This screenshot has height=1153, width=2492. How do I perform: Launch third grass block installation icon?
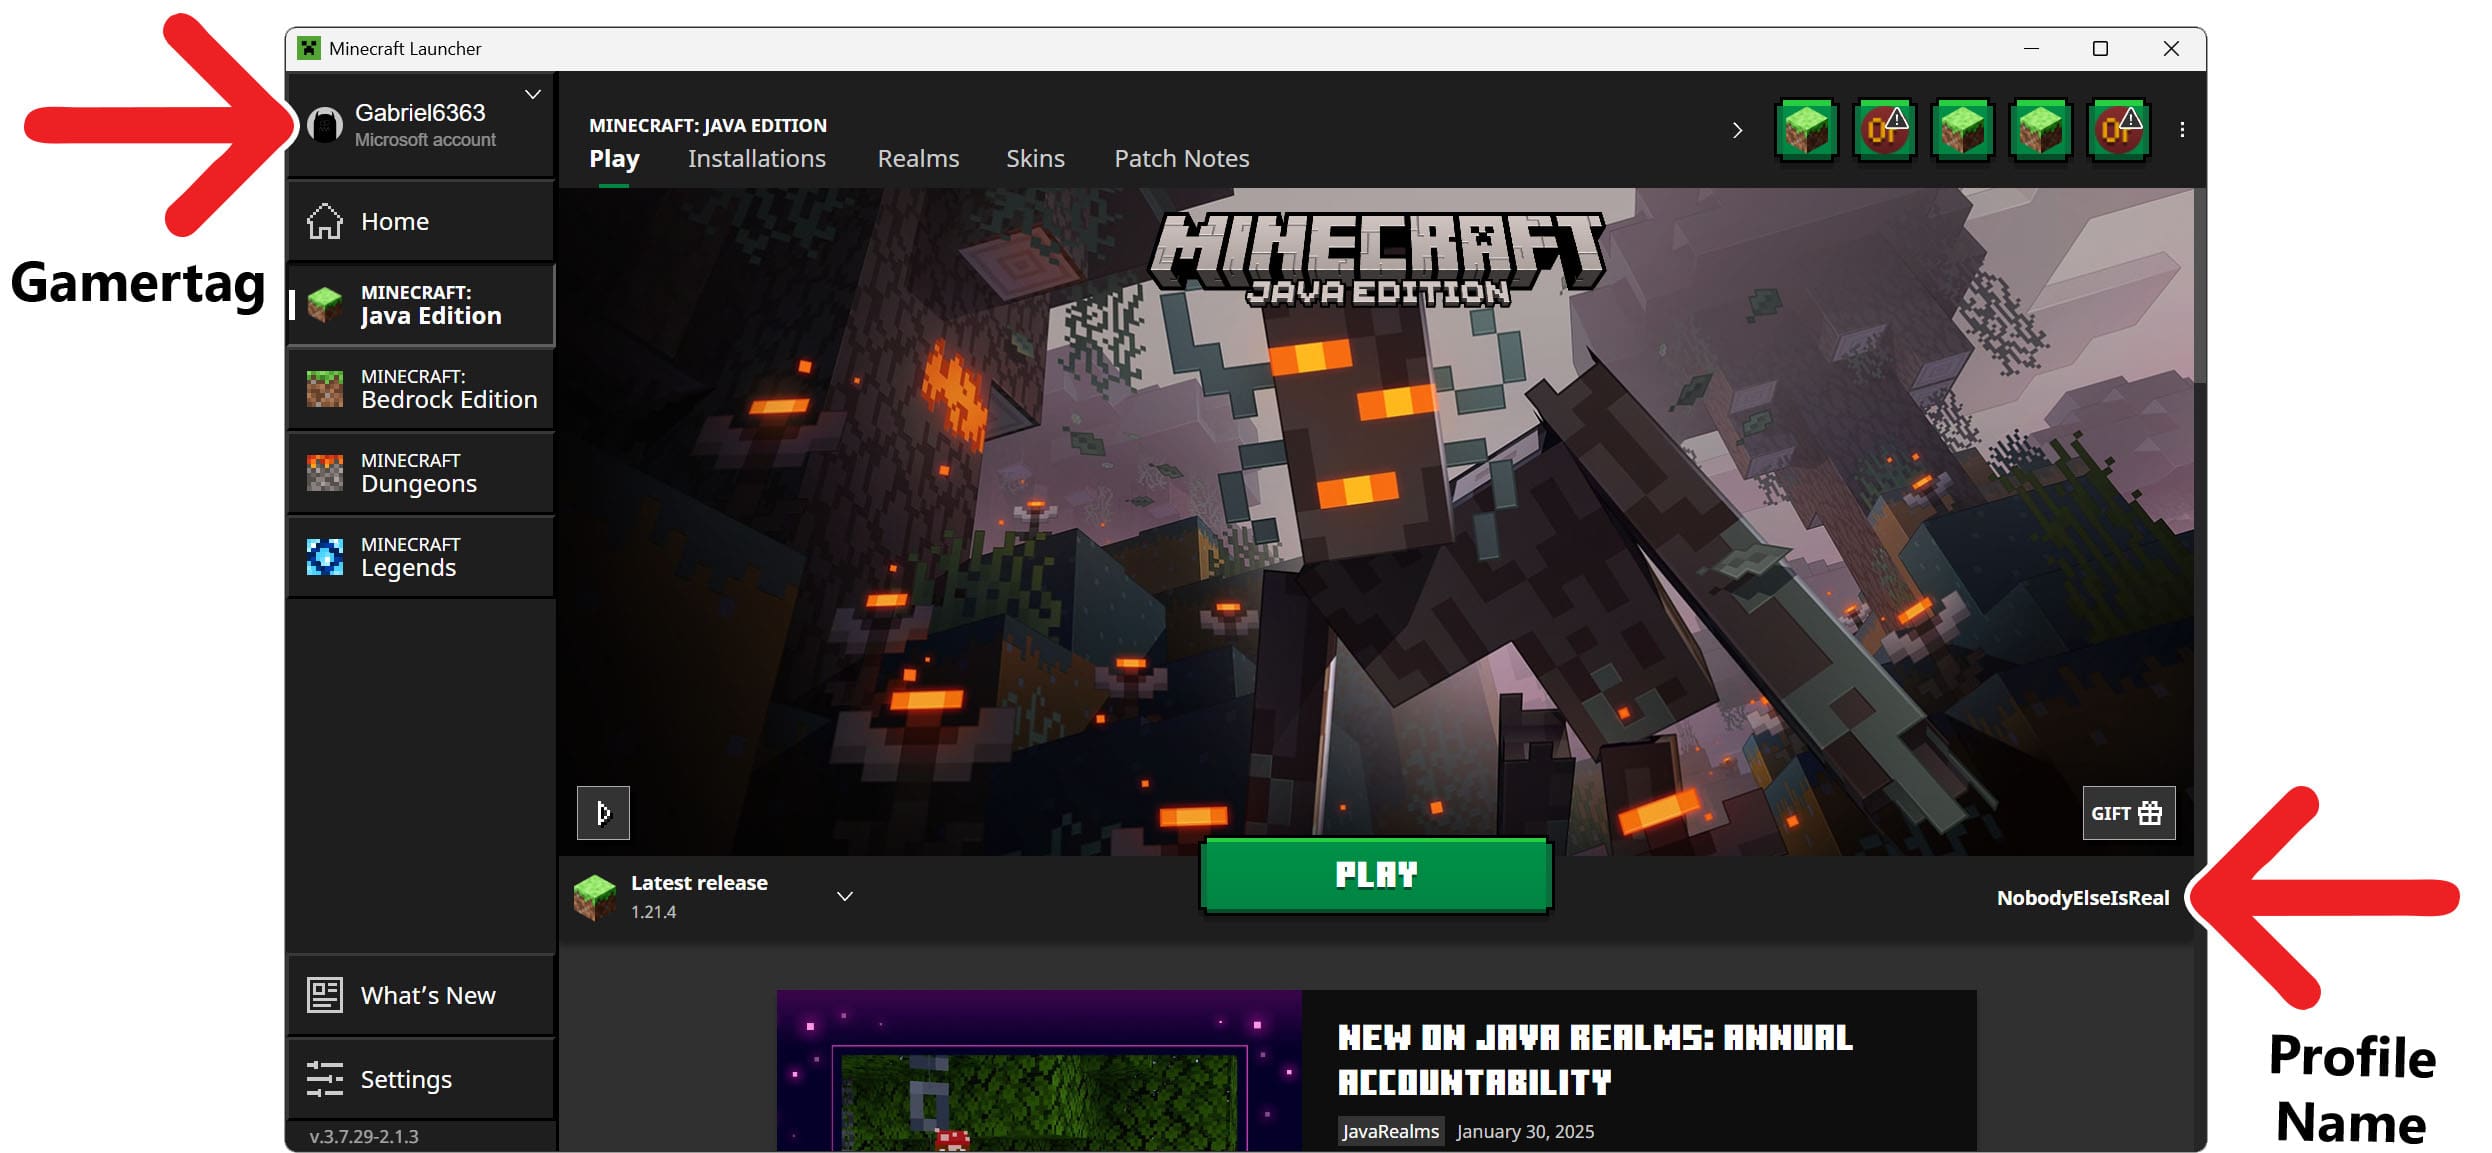coord(1962,130)
